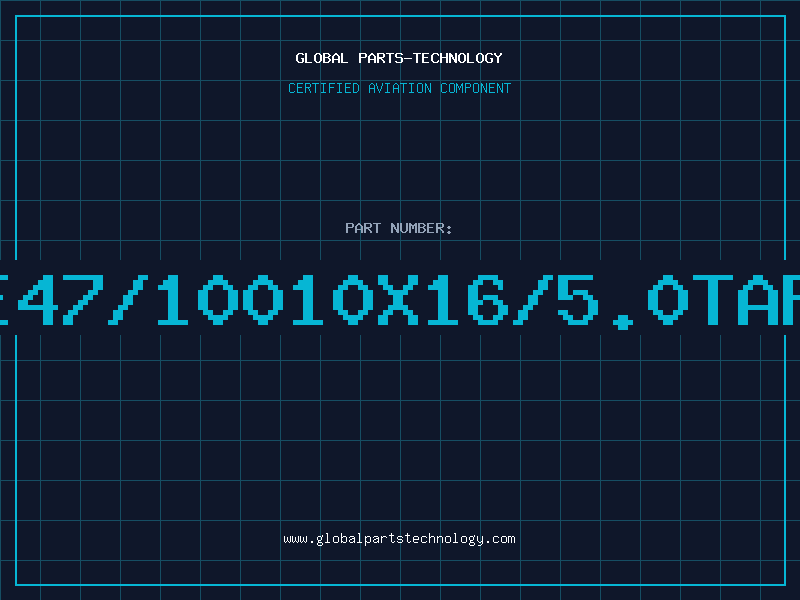Open the www.globalpartstechnology.com link
Image resolution: width=800 pixels, height=600 pixels.
[x=399, y=539]
